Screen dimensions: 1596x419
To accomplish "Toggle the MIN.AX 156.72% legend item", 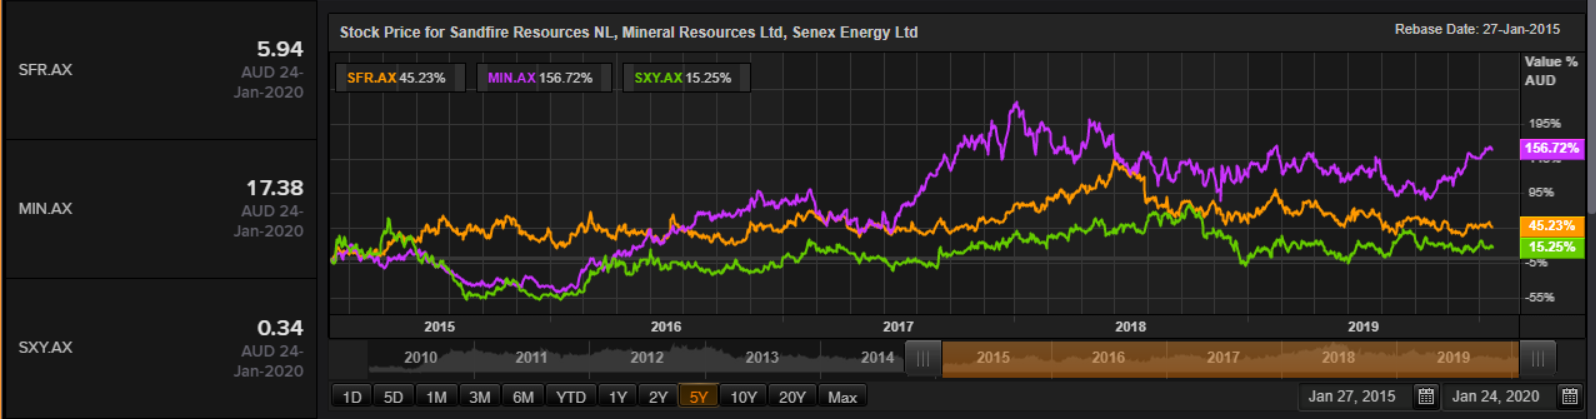I will [543, 77].
